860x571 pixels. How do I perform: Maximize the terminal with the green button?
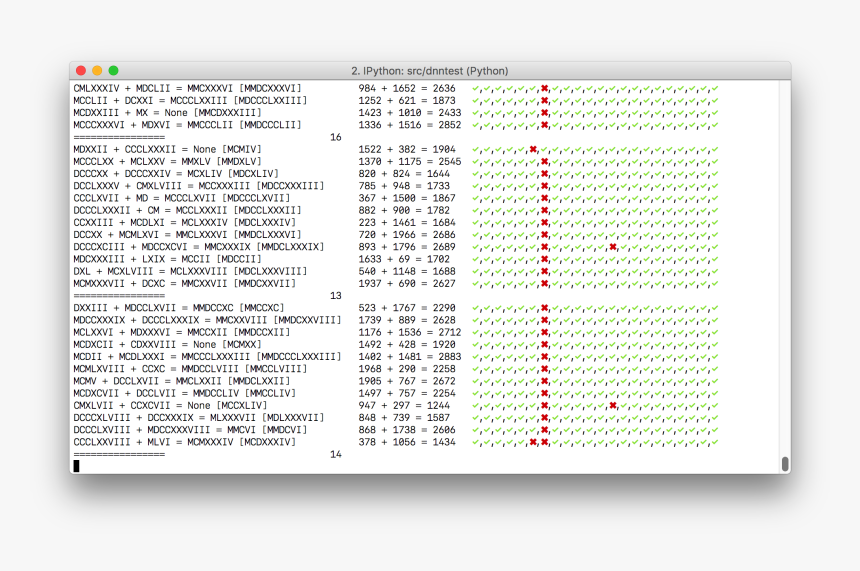(x=114, y=70)
